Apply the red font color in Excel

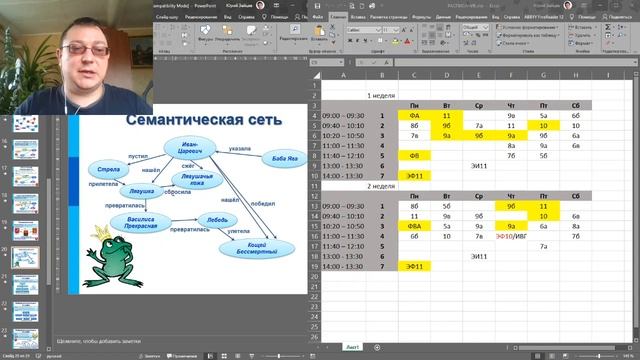pos(407,41)
